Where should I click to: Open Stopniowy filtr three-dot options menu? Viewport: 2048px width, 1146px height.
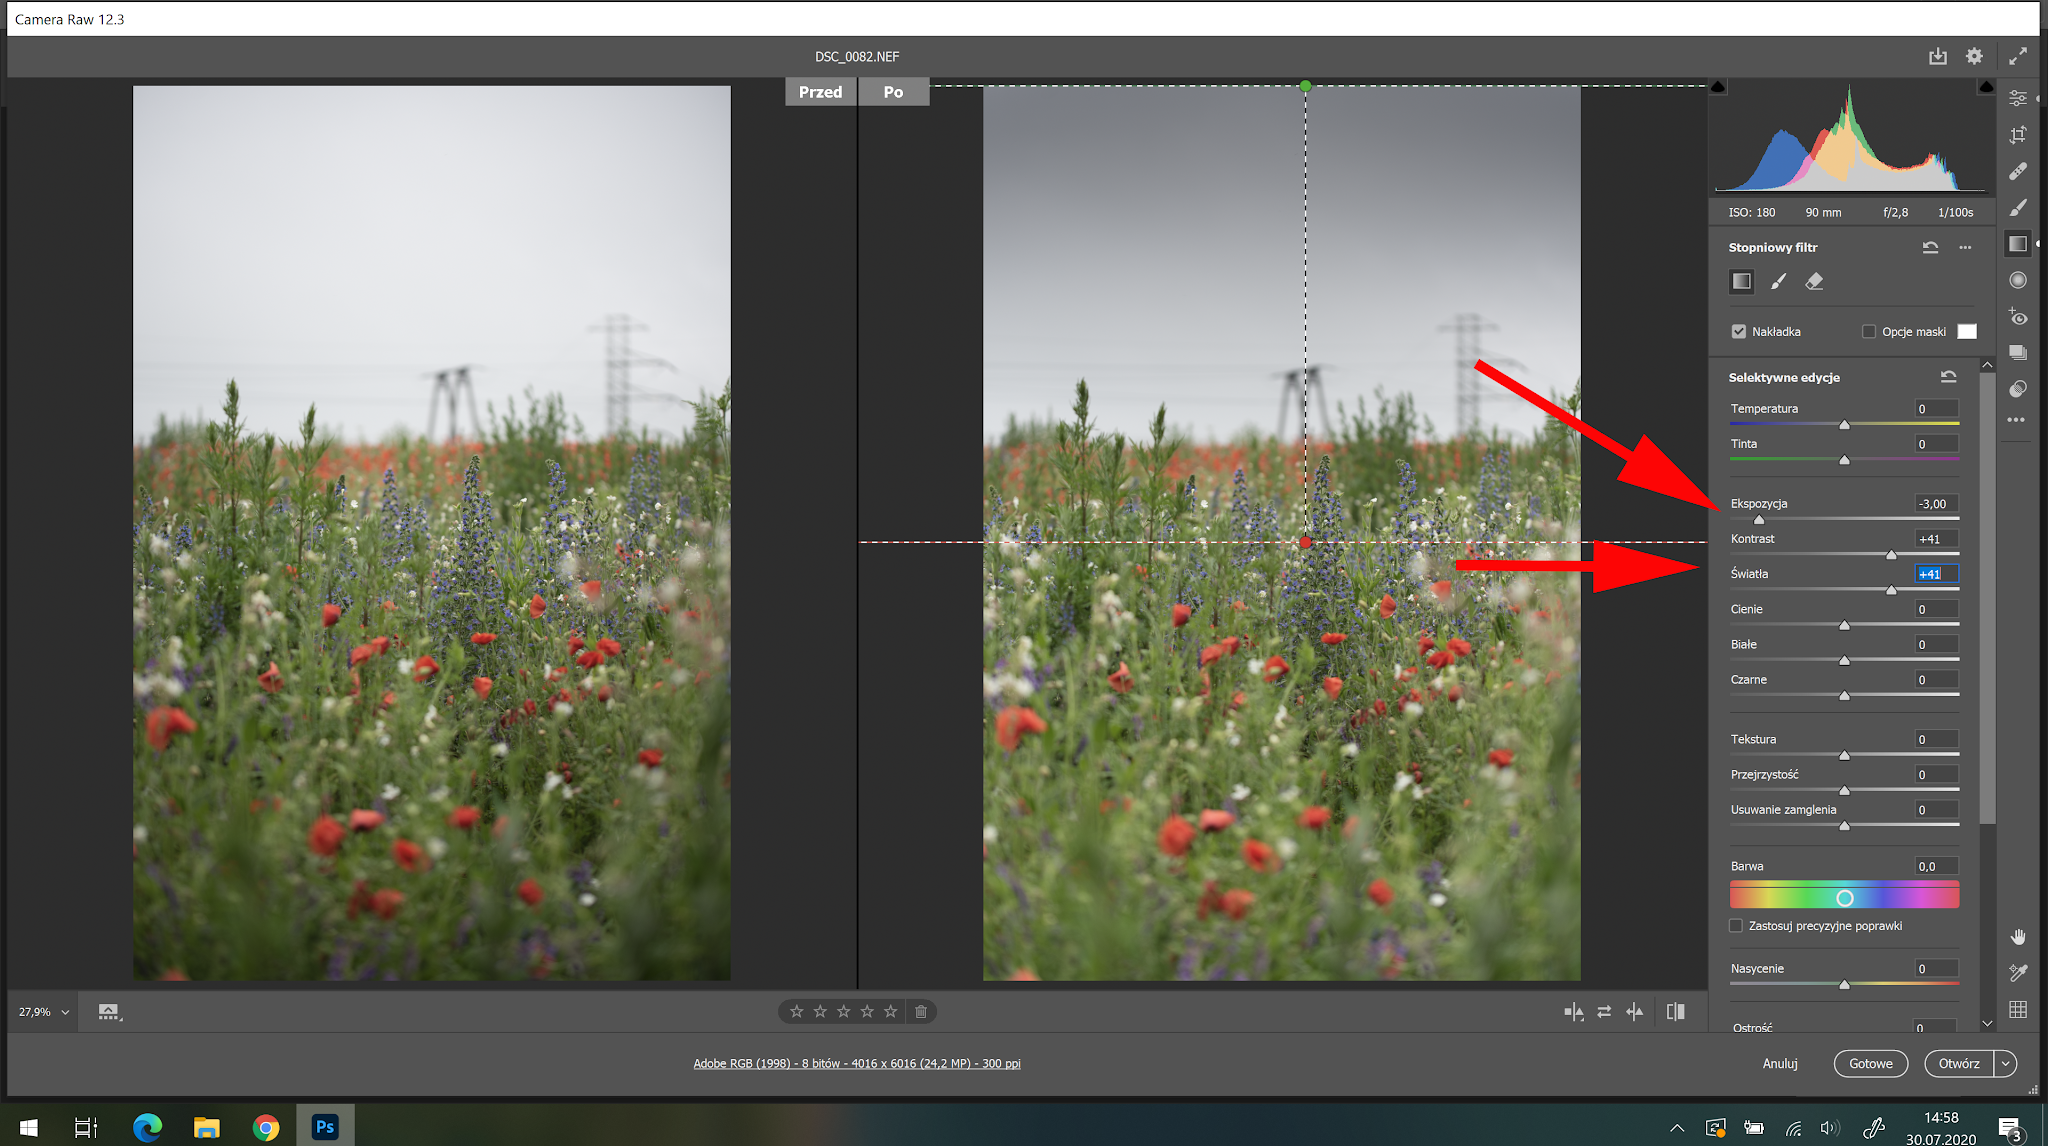[1965, 247]
